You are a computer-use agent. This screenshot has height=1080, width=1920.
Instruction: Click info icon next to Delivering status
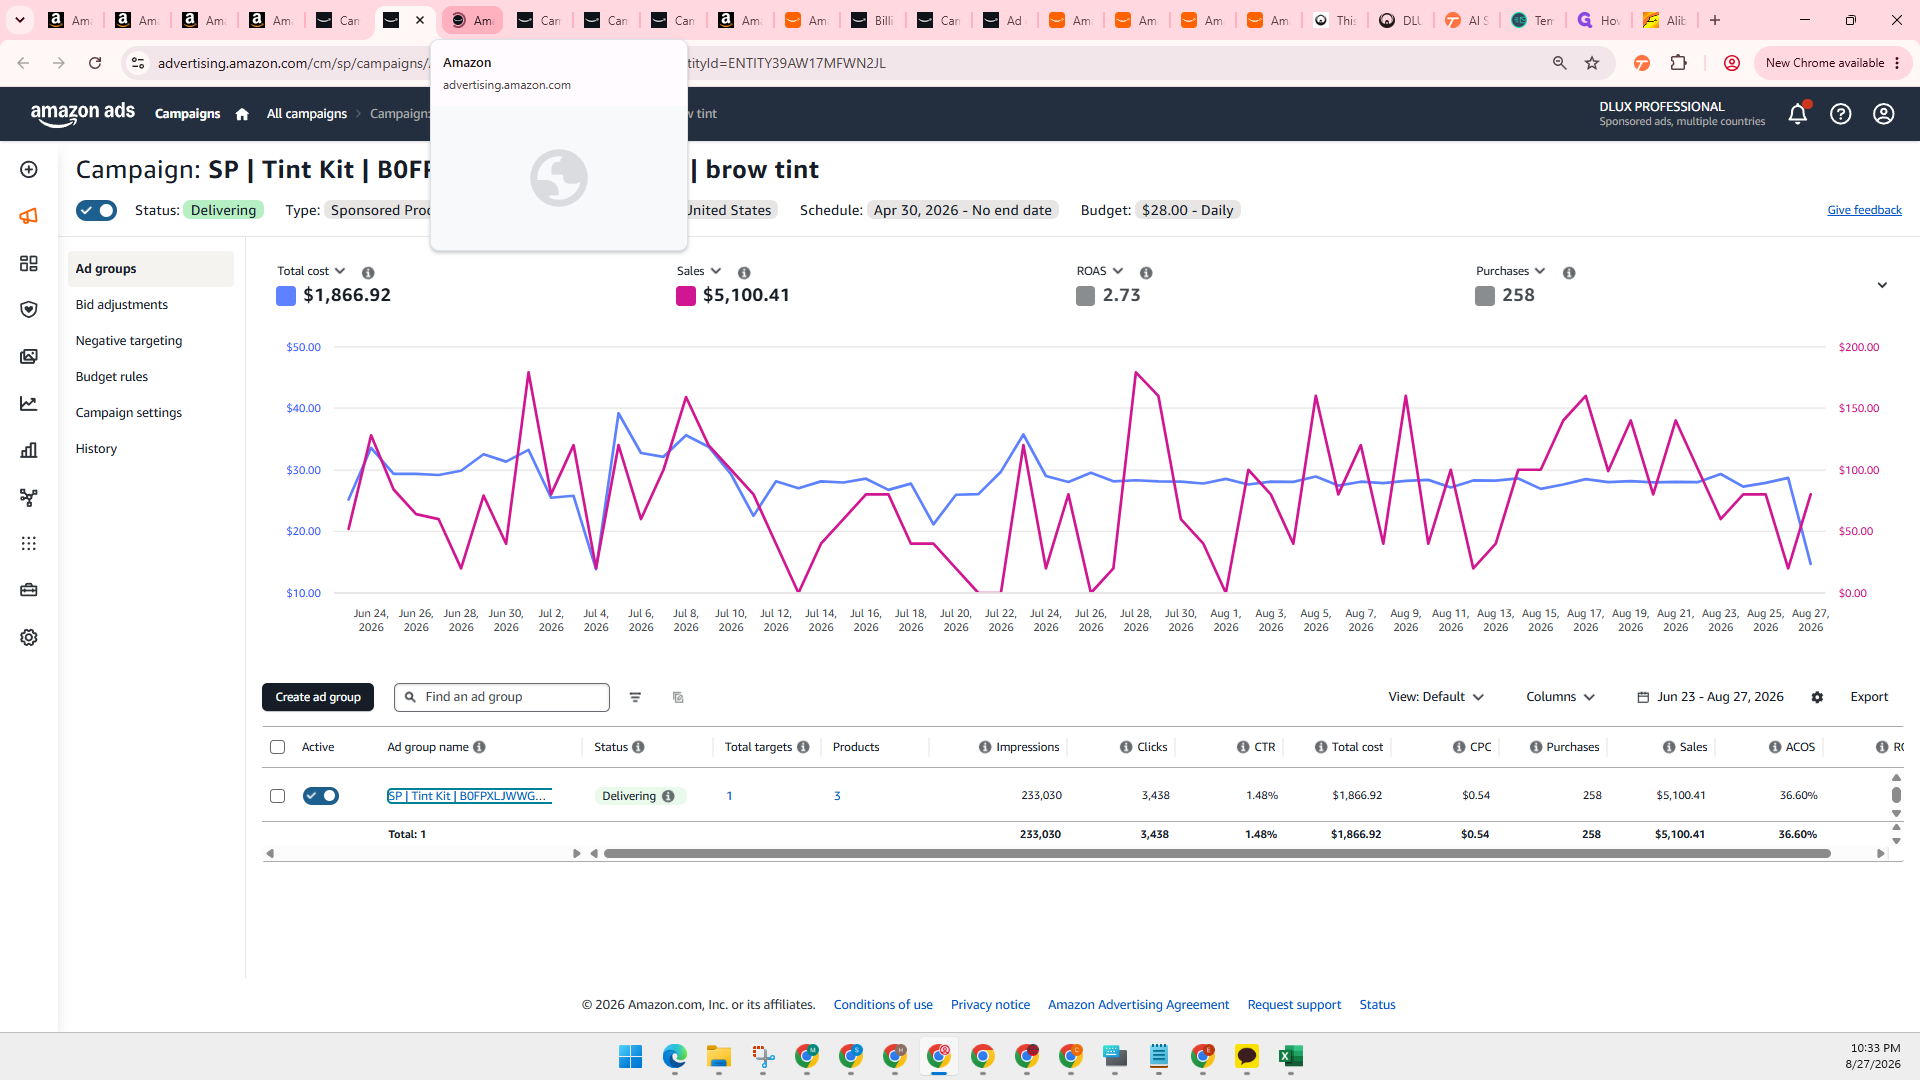[x=668, y=797]
